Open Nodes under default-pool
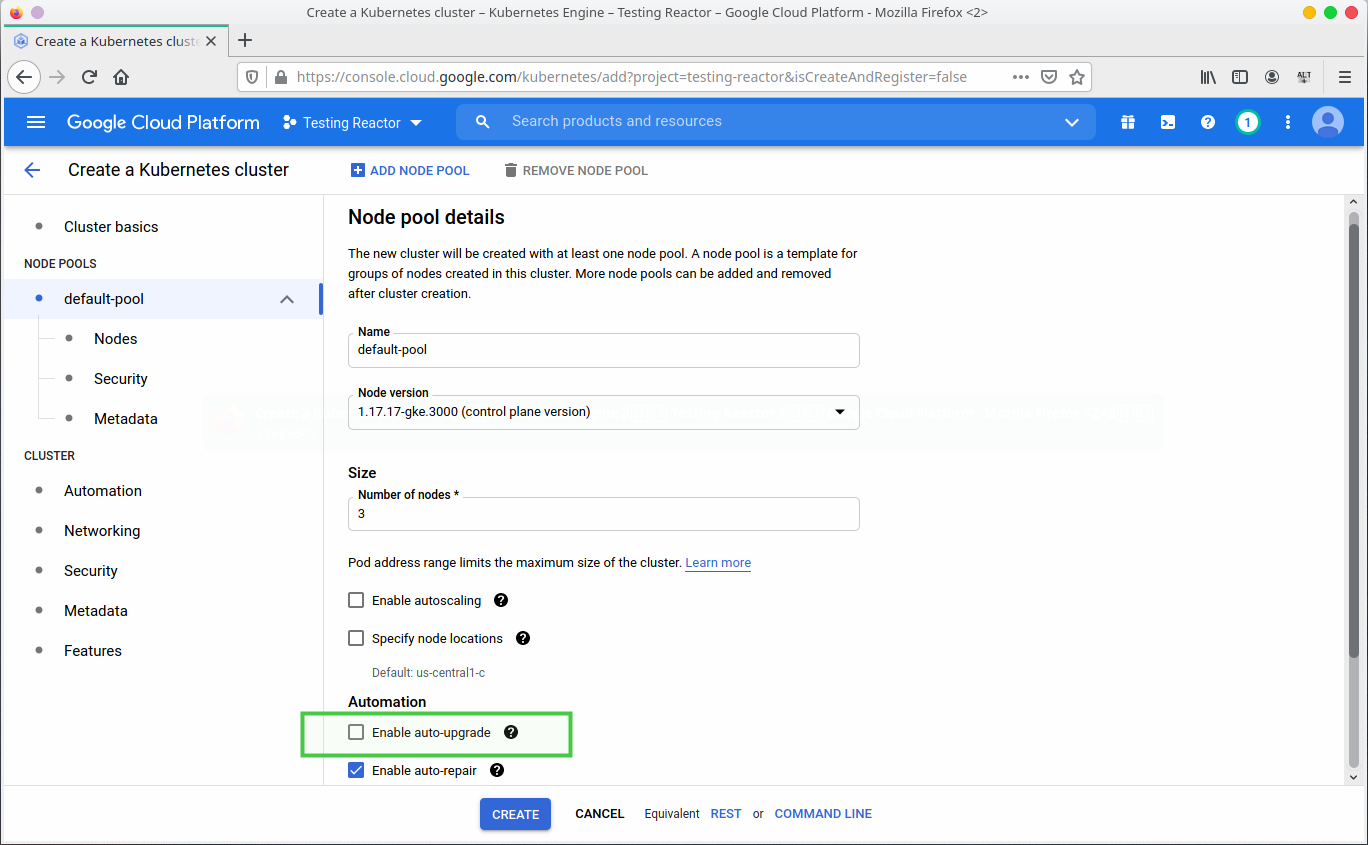This screenshot has height=845, width=1368. coord(116,339)
